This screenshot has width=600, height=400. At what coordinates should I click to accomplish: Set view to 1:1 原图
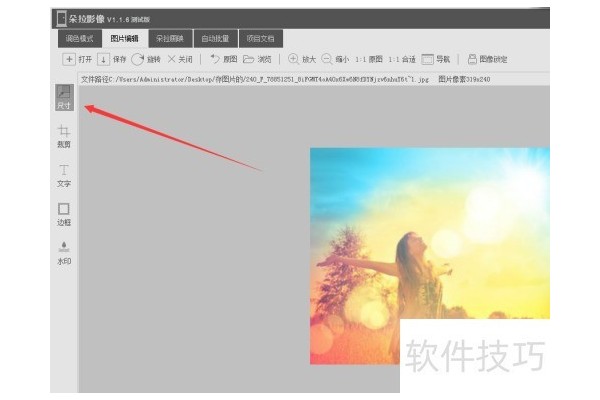coord(369,59)
